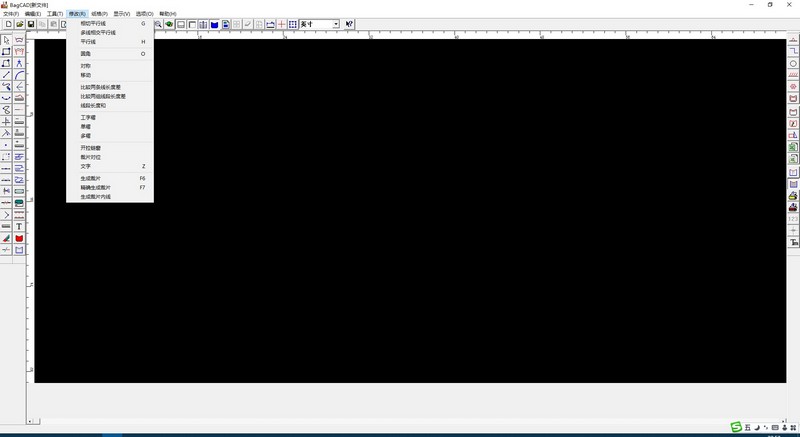Click the horizontal scrollbar left arrow
The height and width of the screenshot is (437, 800).
pos(29,421)
